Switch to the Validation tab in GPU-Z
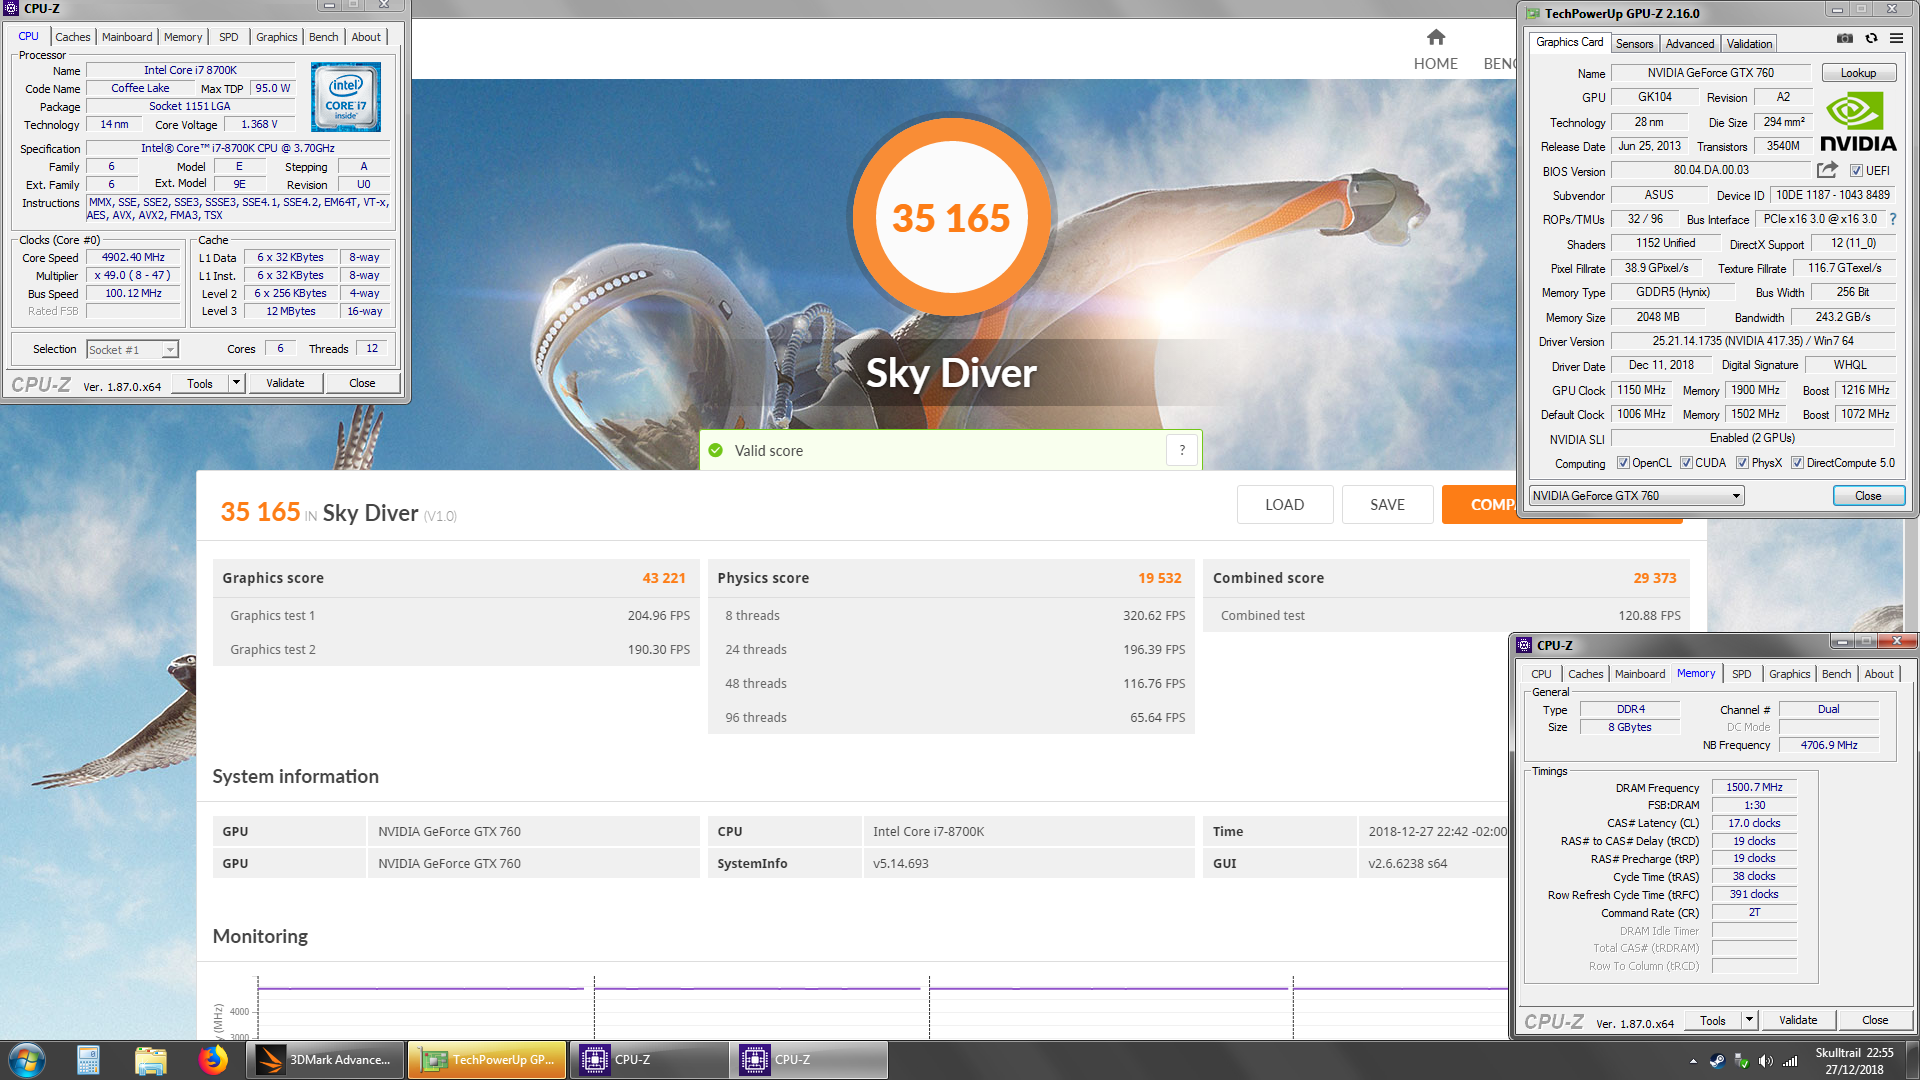This screenshot has width=1920, height=1080. tap(1749, 44)
